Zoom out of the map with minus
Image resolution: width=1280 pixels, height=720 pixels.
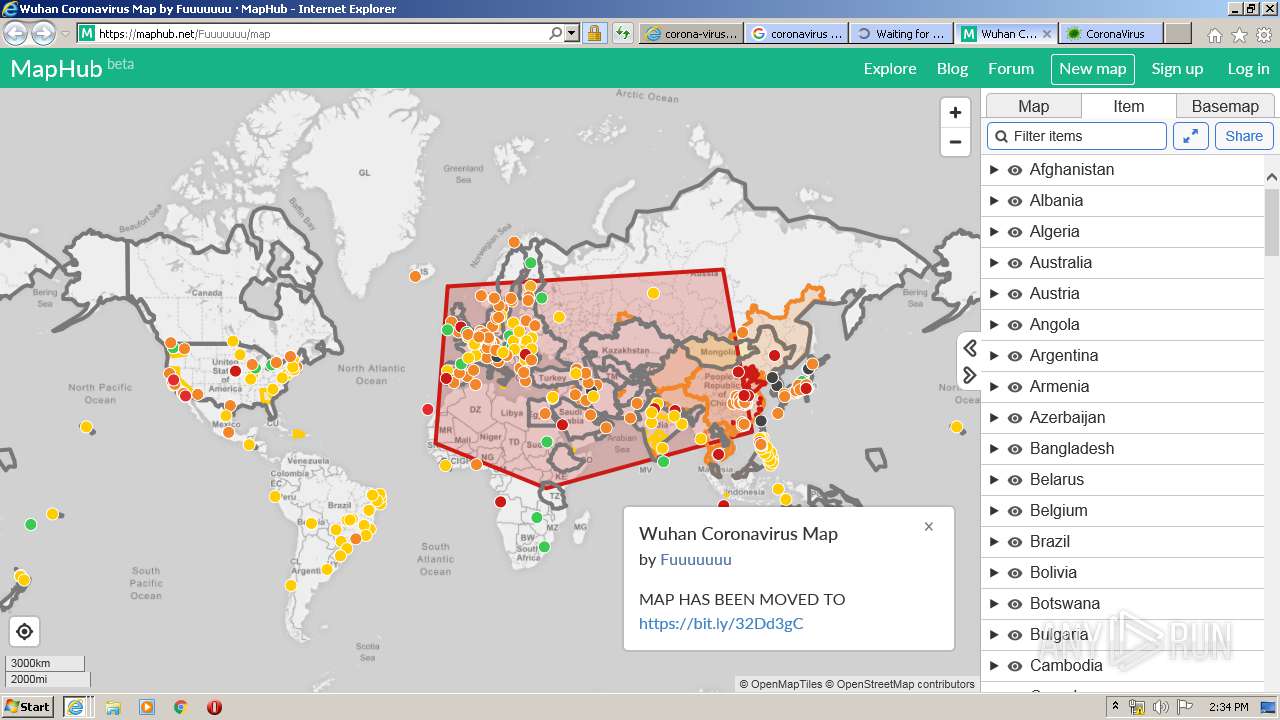955,141
